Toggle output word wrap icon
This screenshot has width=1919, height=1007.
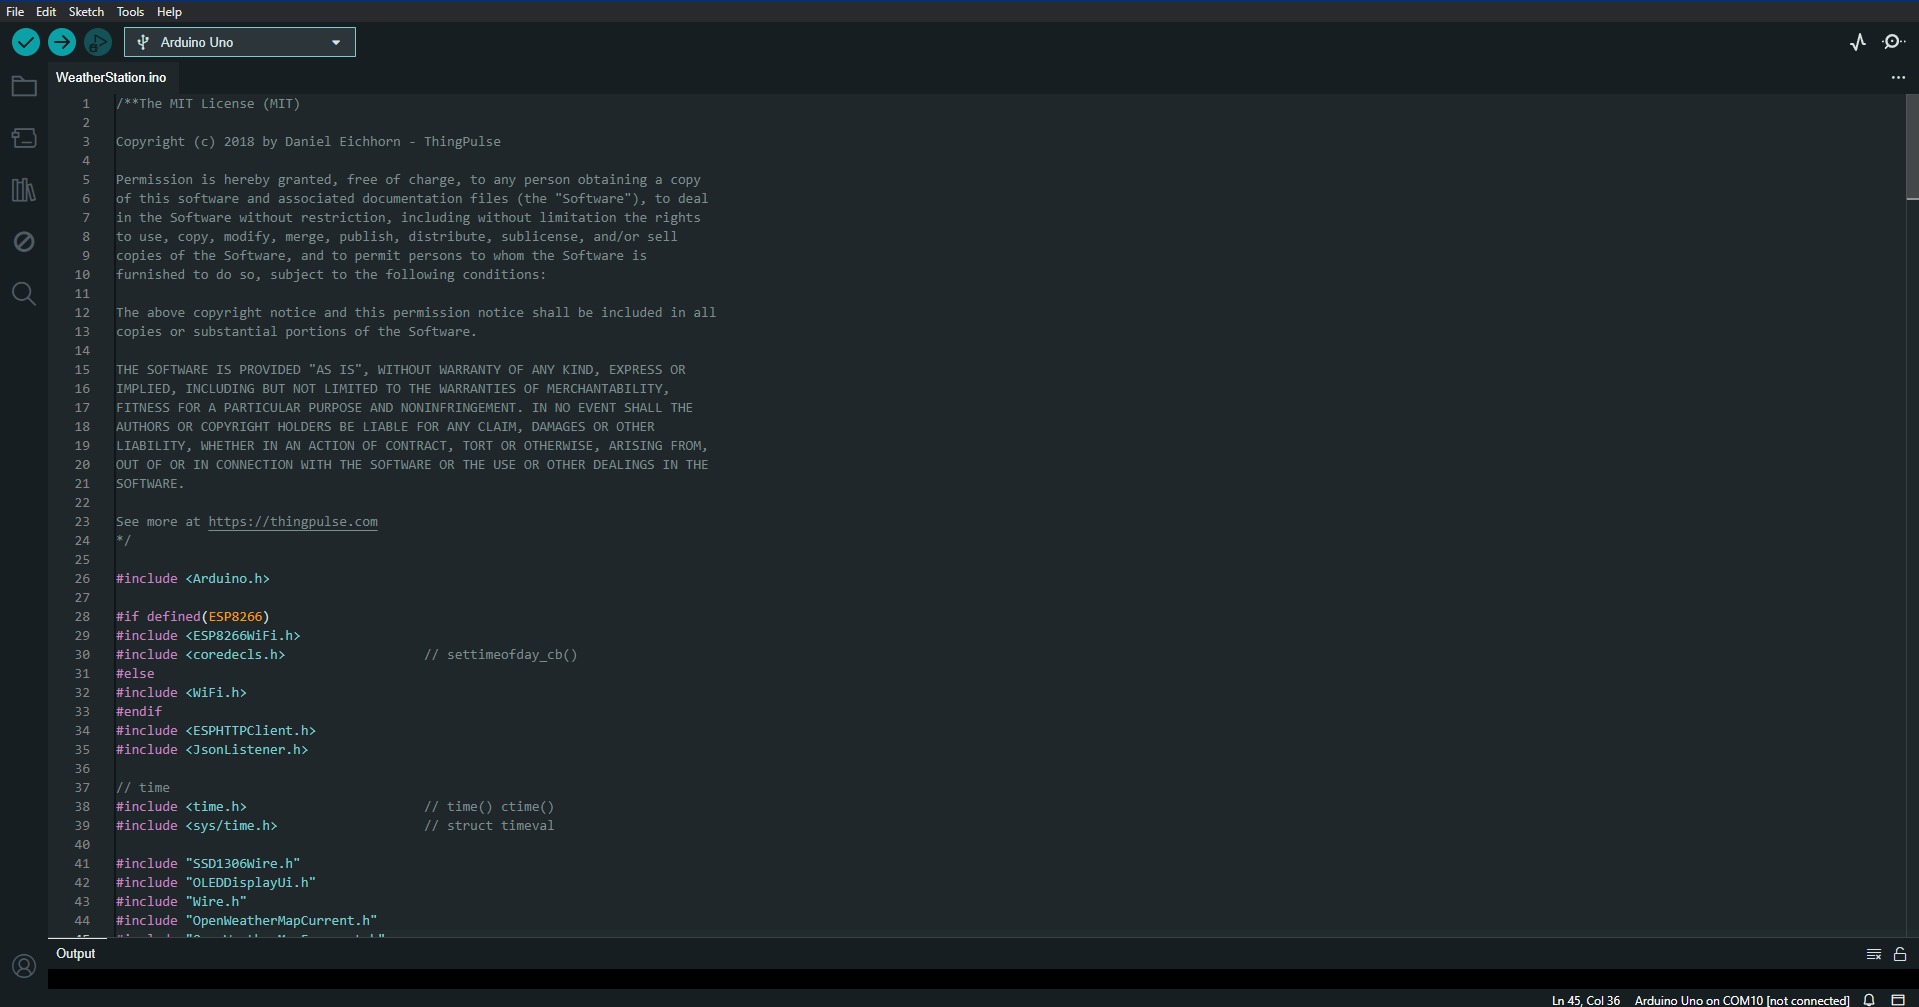(x=1874, y=954)
